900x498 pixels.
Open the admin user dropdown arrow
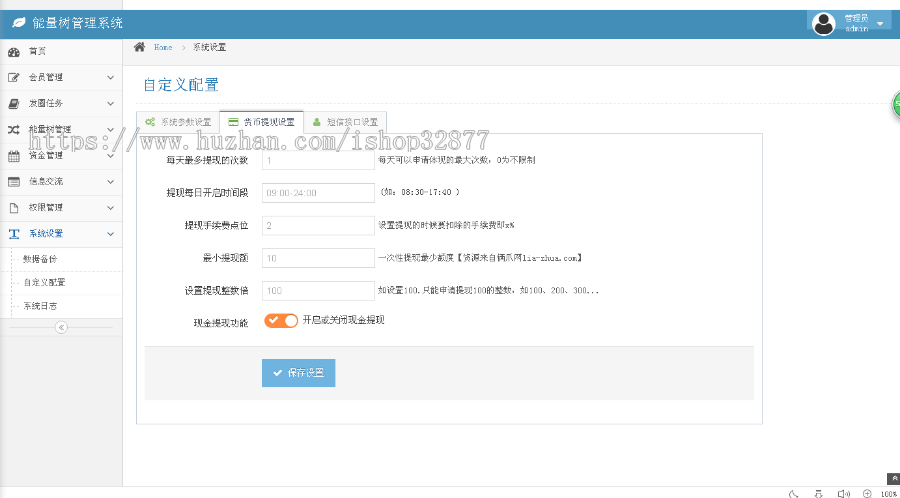[x=880, y=24]
